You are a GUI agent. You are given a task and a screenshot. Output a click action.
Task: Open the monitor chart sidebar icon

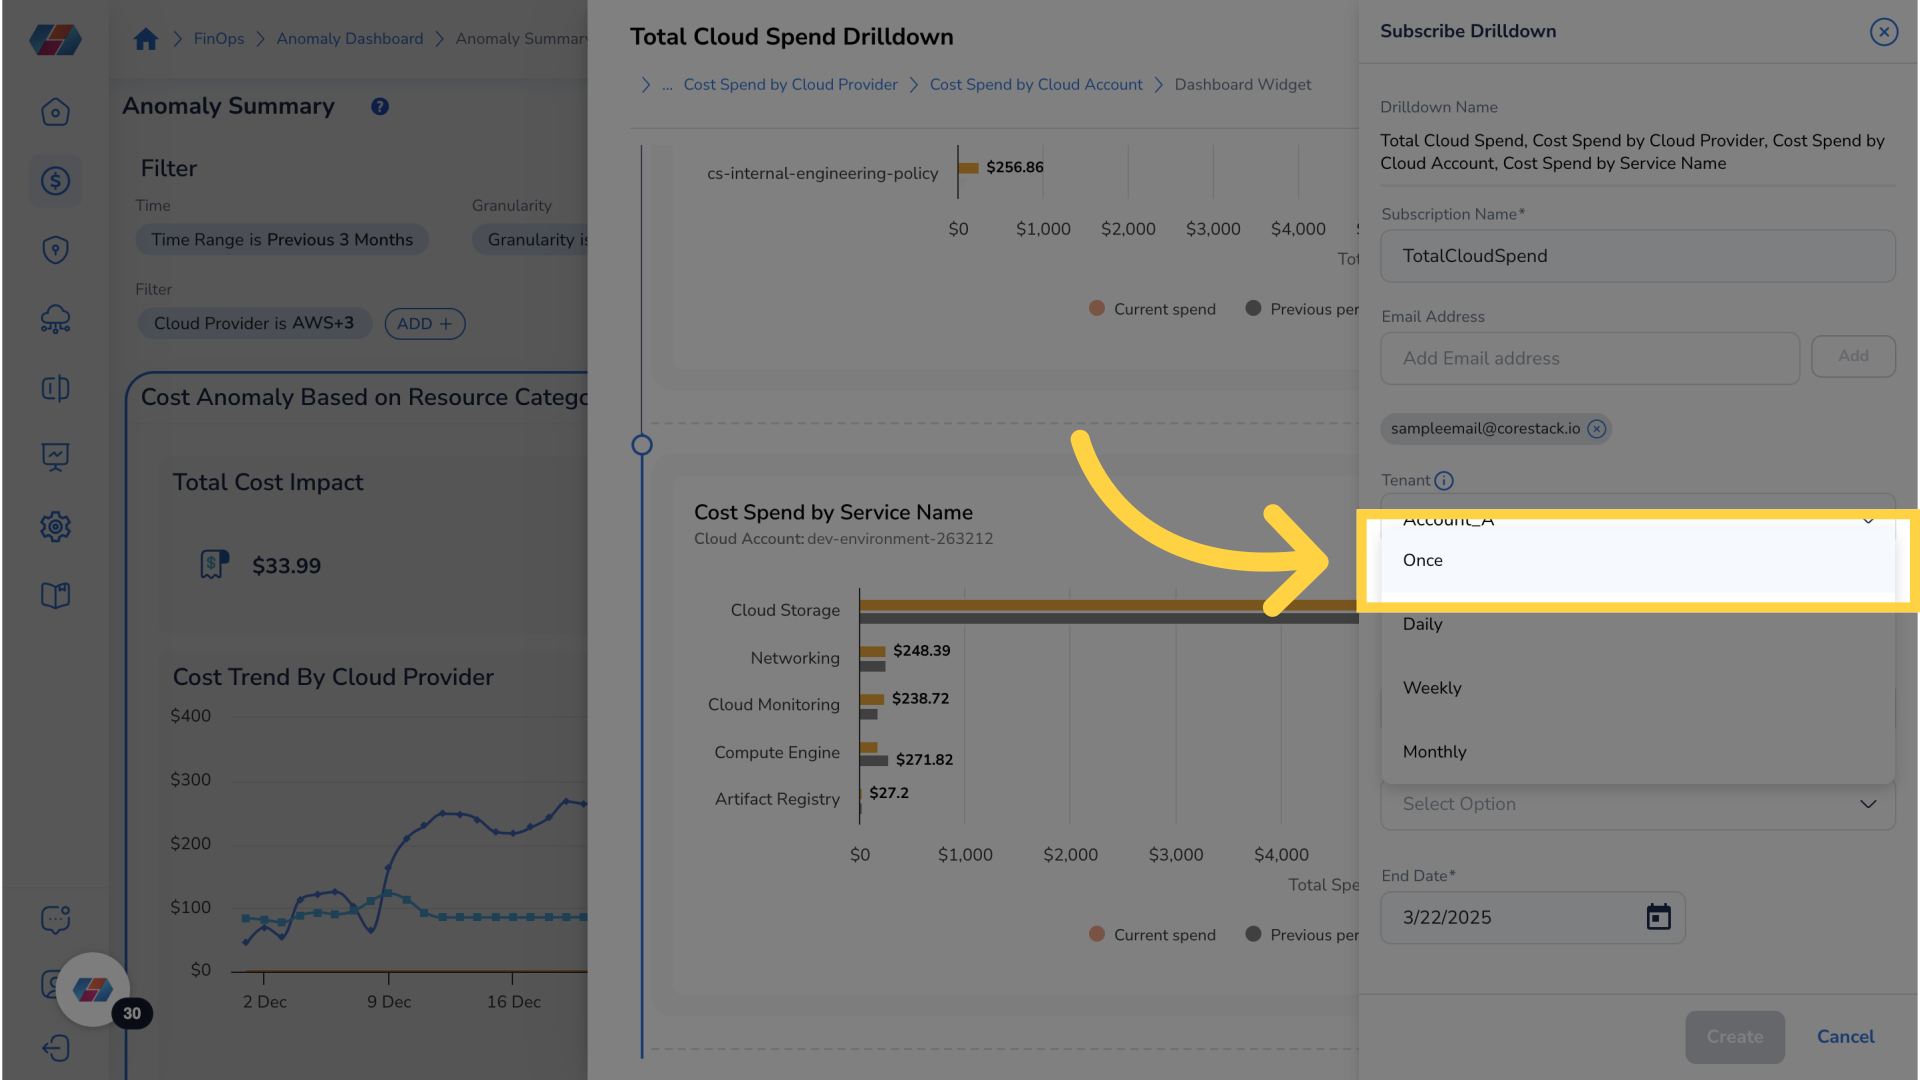(55, 457)
